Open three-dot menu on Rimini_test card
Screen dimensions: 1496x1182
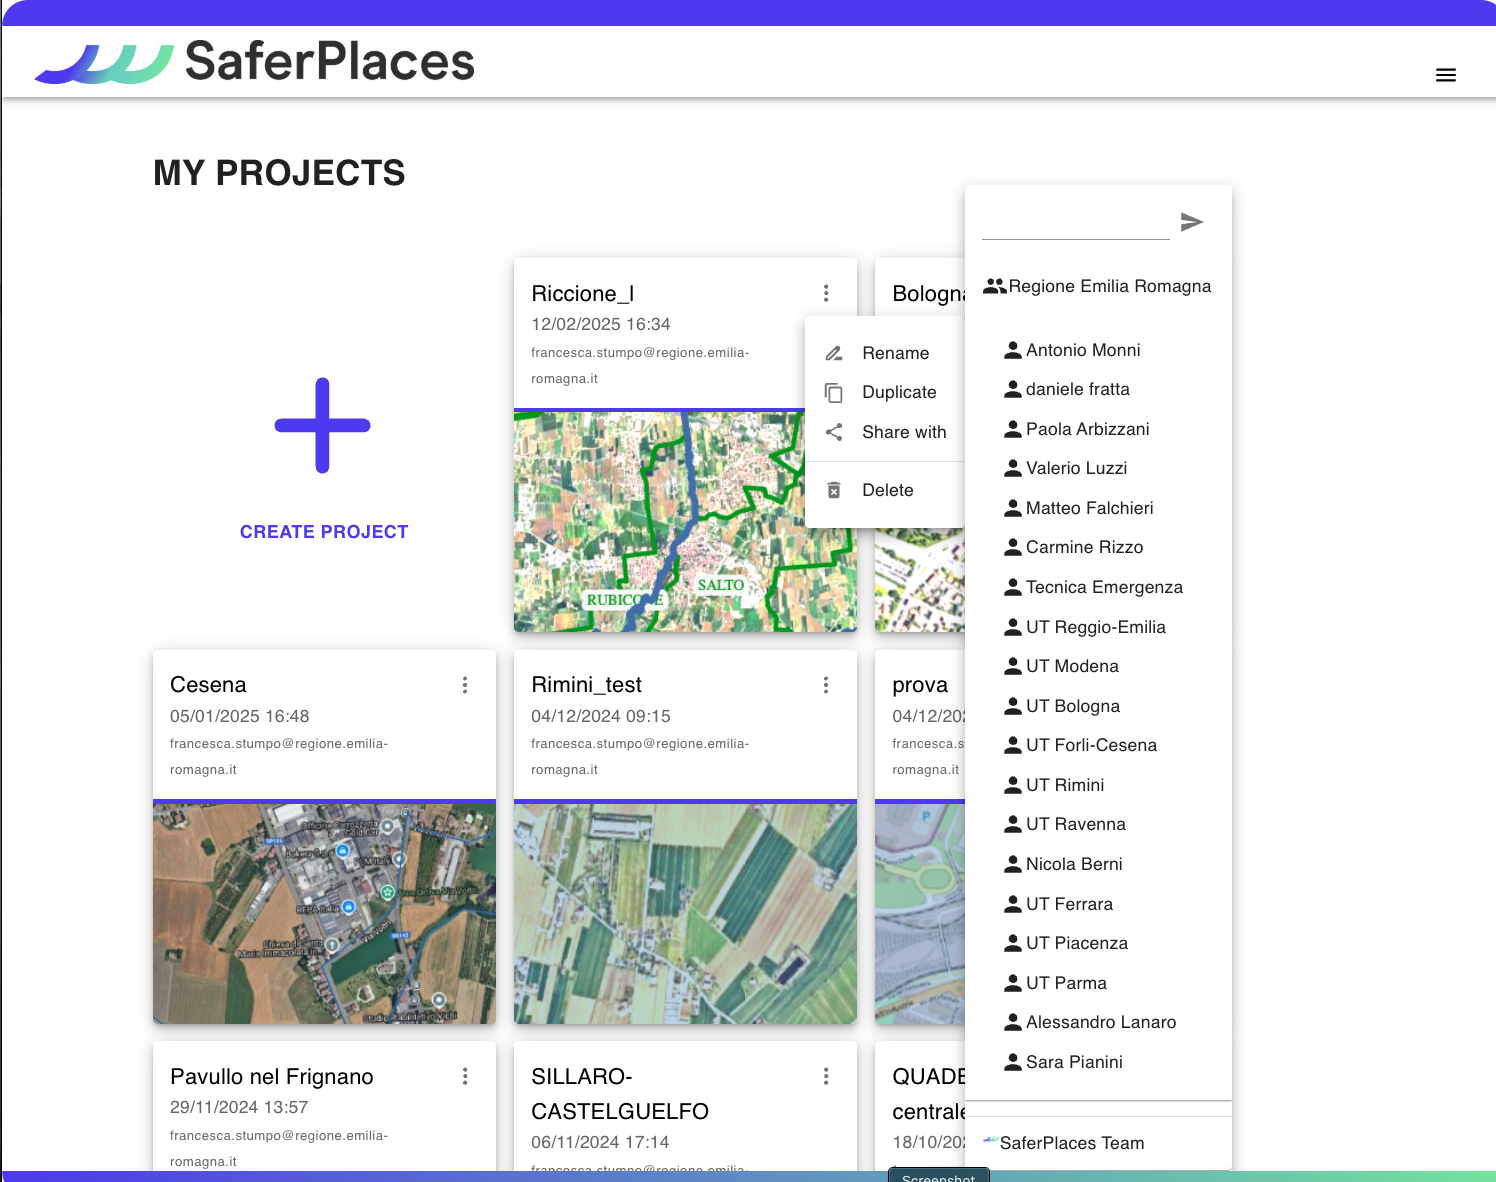[826, 685]
